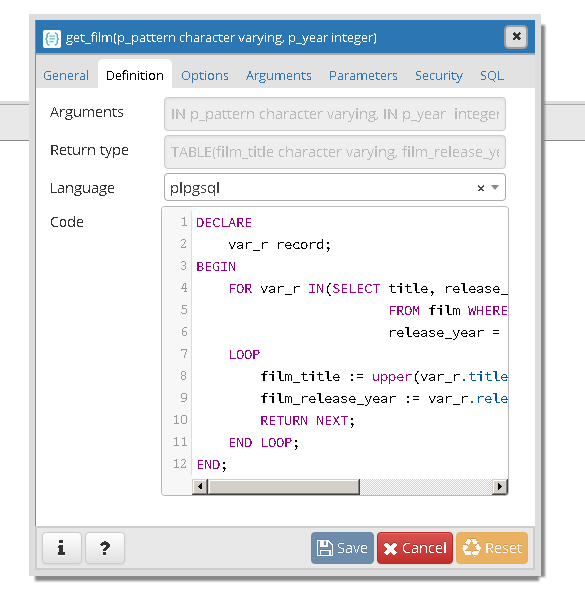Reset the dialog fields

tap(492, 548)
